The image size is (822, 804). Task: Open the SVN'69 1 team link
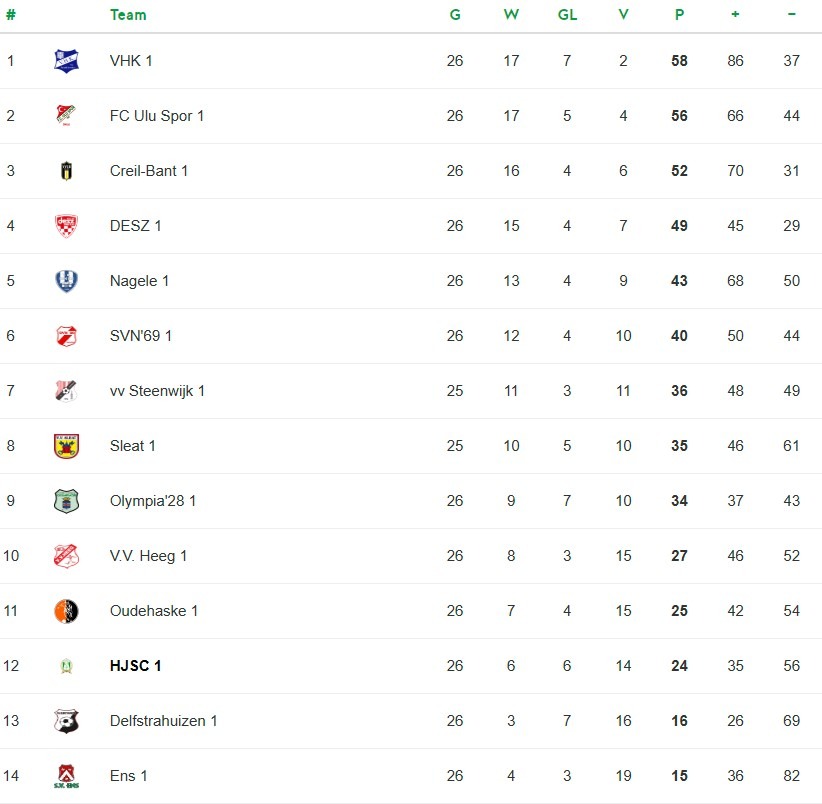[x=141, y=336]
